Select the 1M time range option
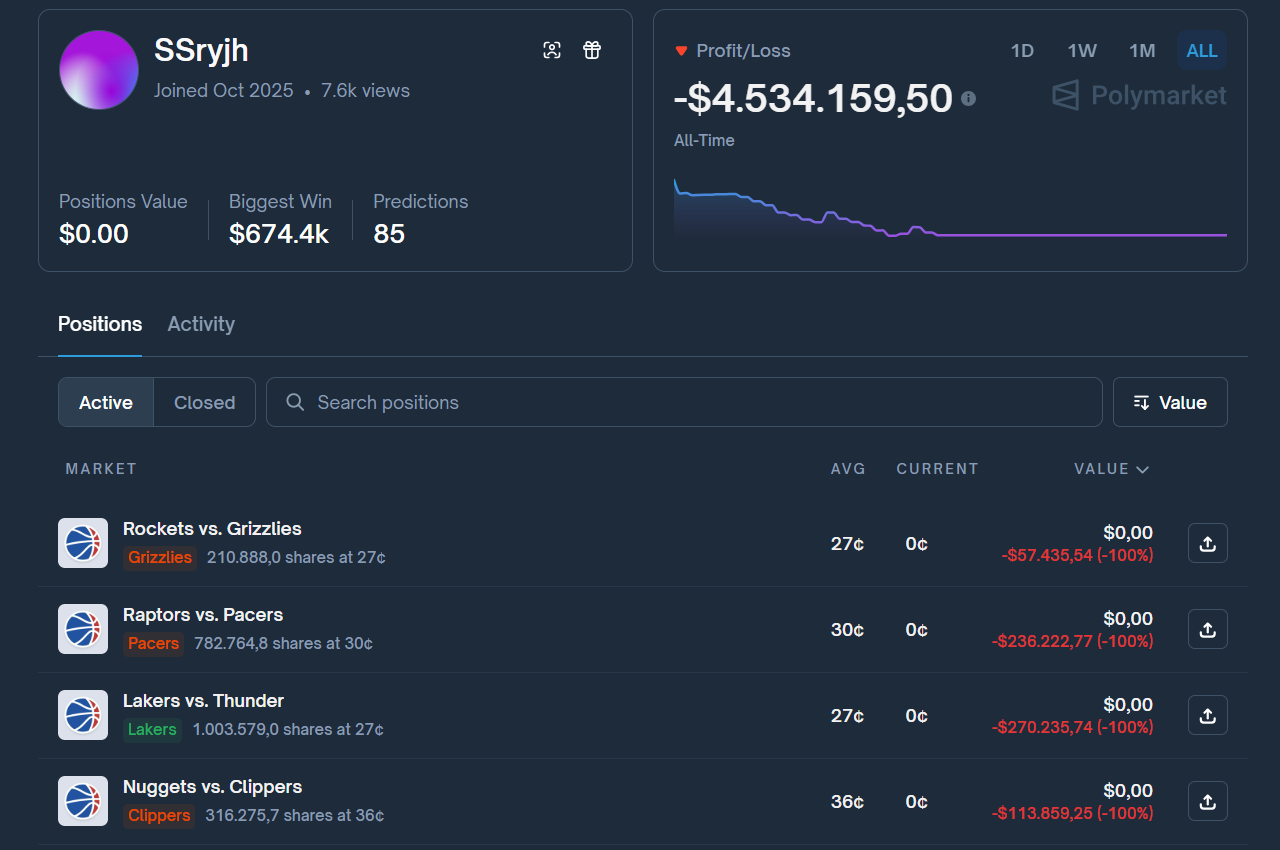1280x850 pixels. click(x=1142, y=50)
